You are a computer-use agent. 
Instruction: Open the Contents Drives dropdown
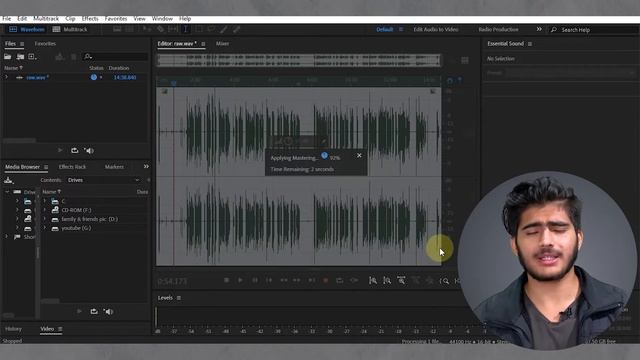tap(103, 180)
